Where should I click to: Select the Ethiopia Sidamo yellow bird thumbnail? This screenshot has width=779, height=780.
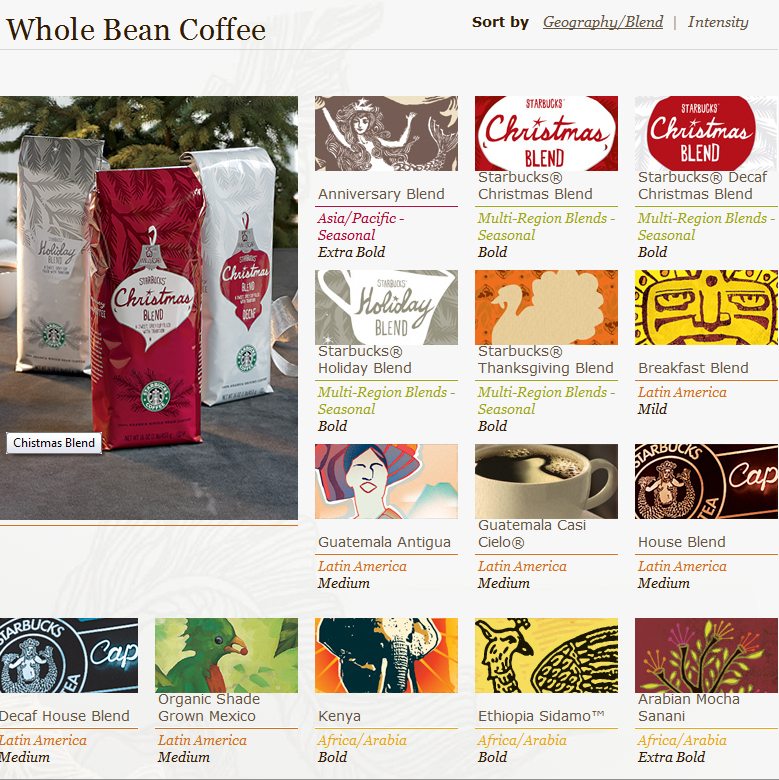click(x=546, y=656)
